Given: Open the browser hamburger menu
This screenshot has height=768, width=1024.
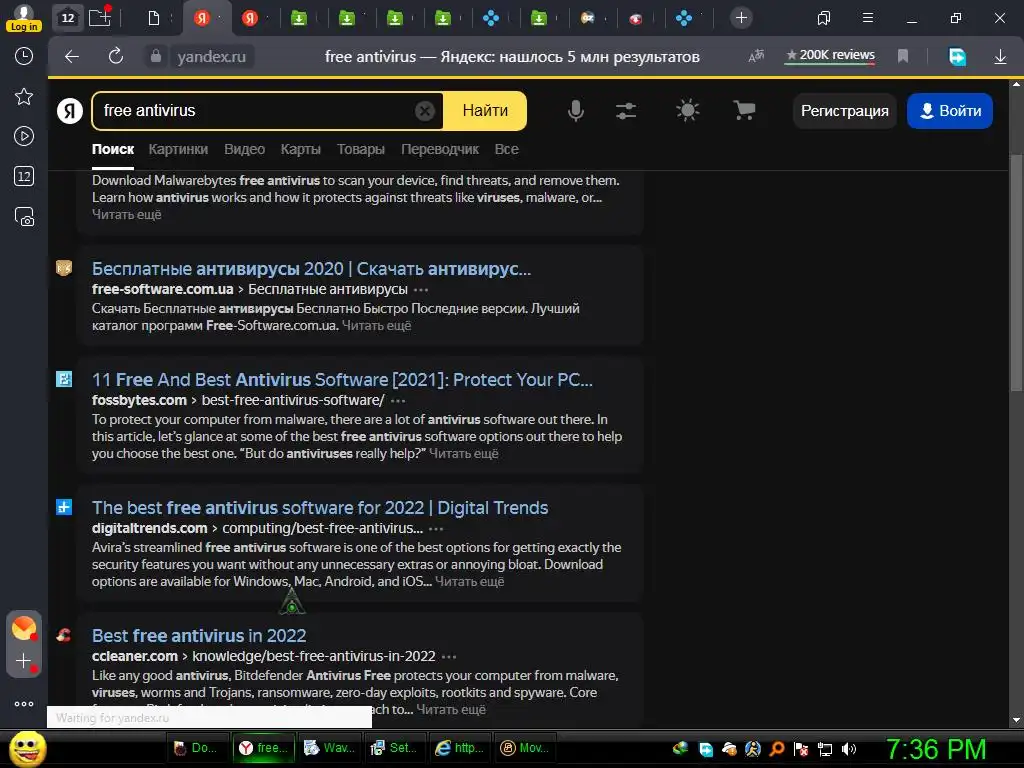Looking at the screenshot, I should (x=868, y=18).
